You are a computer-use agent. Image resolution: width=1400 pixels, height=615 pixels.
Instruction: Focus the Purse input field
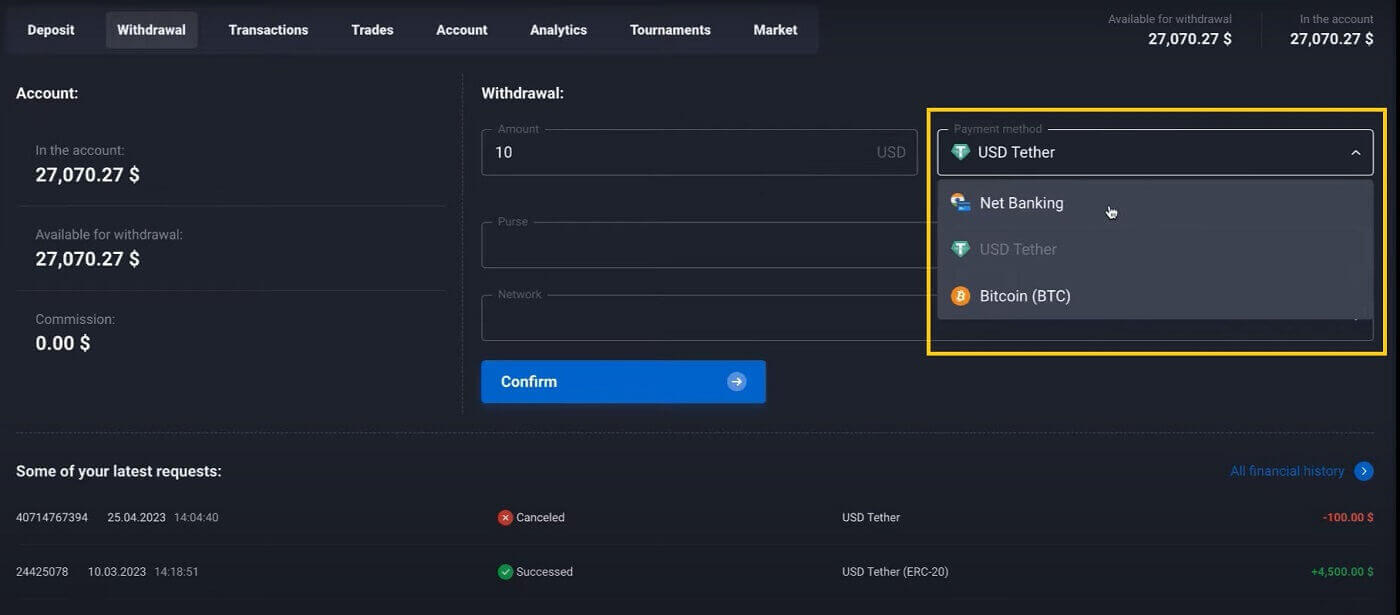click(700, 246)
